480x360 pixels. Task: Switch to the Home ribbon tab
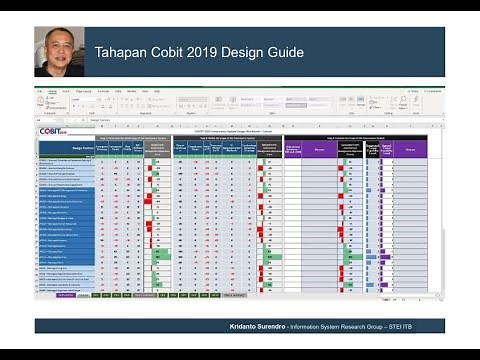pos(53,91)
